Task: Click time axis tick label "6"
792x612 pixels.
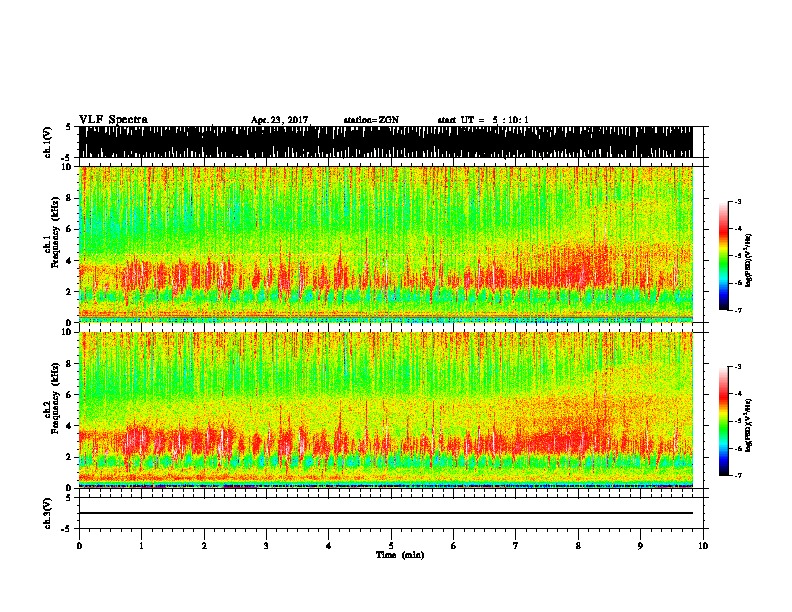Action: [x=454, y=546]
